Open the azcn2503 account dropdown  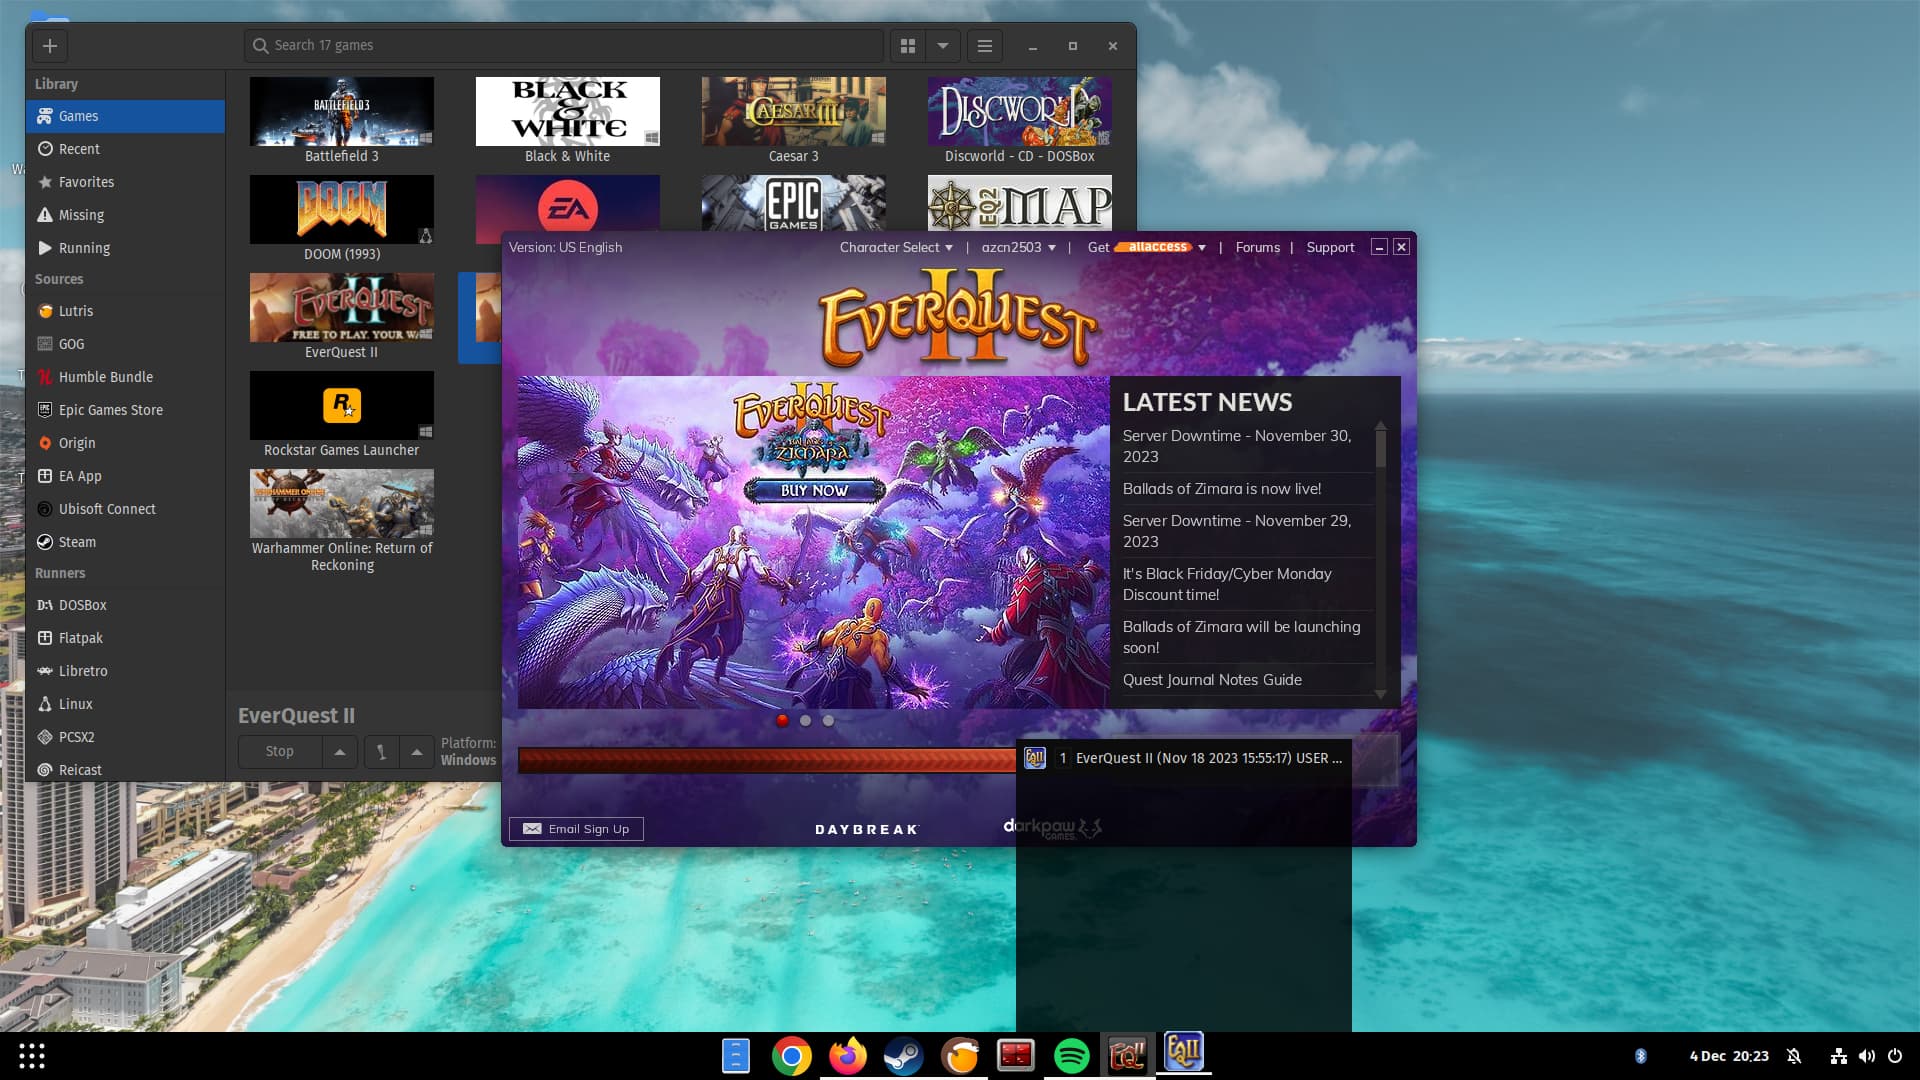pyautogui.click(x=1018, y=247)
